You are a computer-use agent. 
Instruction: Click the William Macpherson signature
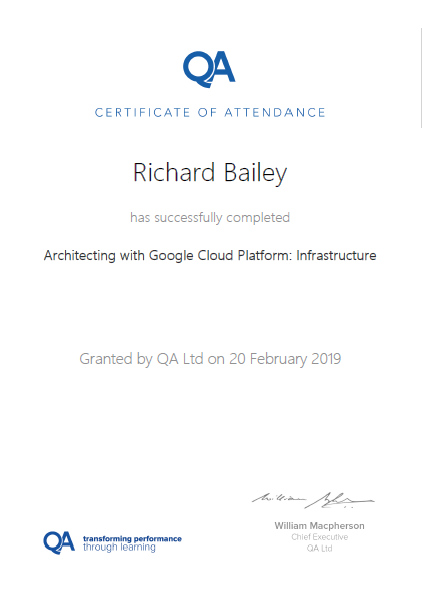313,500
